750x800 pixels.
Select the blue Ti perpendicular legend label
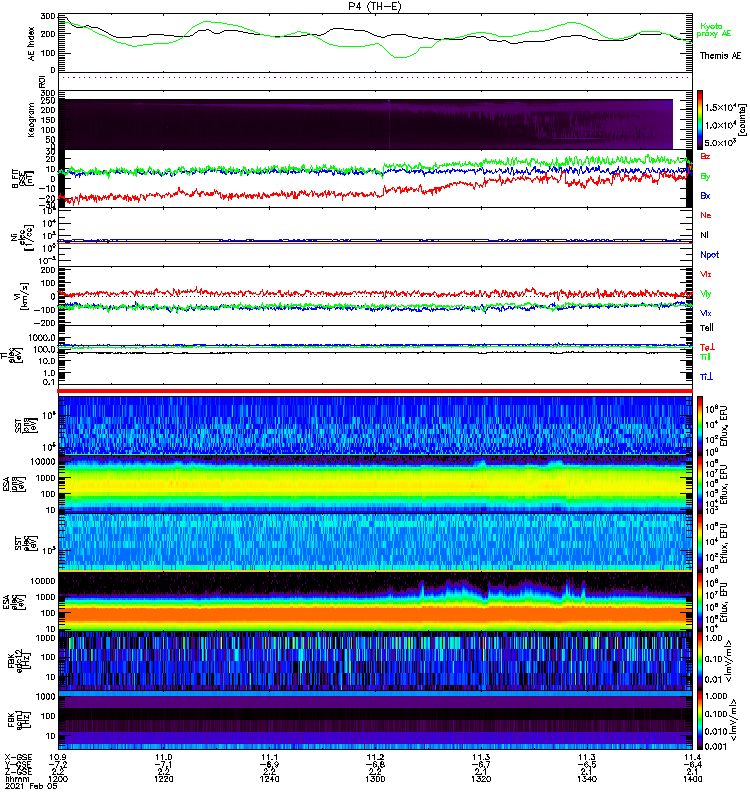coord(706,377)
